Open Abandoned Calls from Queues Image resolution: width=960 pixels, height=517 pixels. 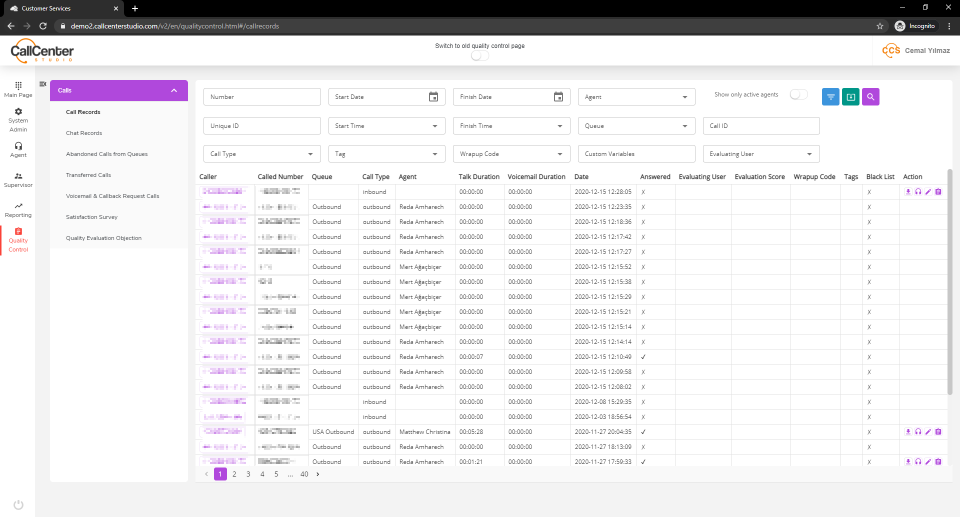pyautogui.click(x=107, y=154)
